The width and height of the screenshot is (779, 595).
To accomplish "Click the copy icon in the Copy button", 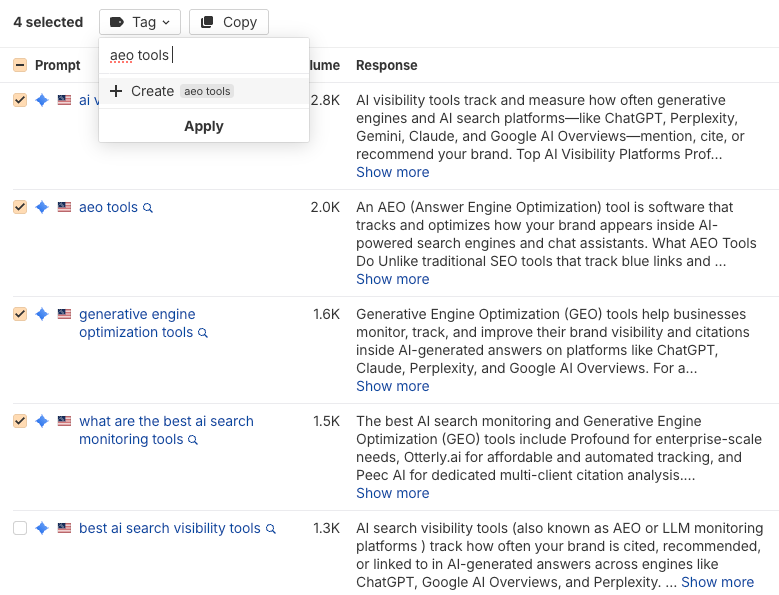I will click(207, 22).
